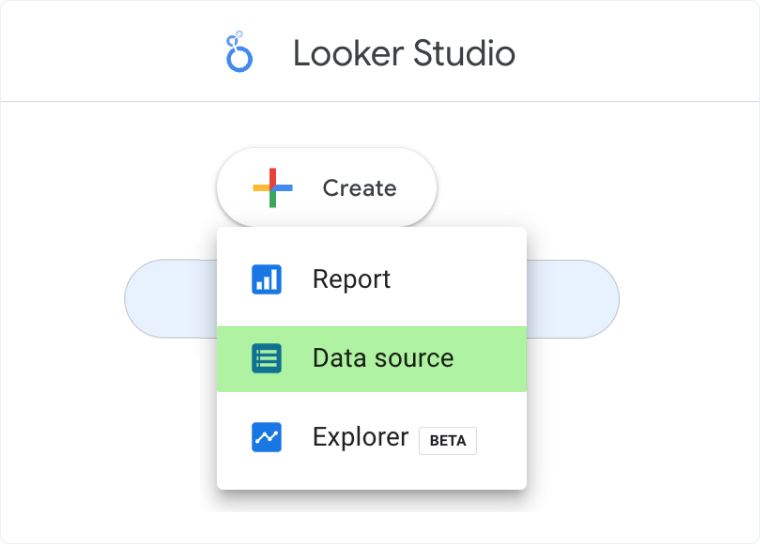The image size is (760, 544).
Task: Select Explorer from the Create menu
Action: tap(372, 438)
